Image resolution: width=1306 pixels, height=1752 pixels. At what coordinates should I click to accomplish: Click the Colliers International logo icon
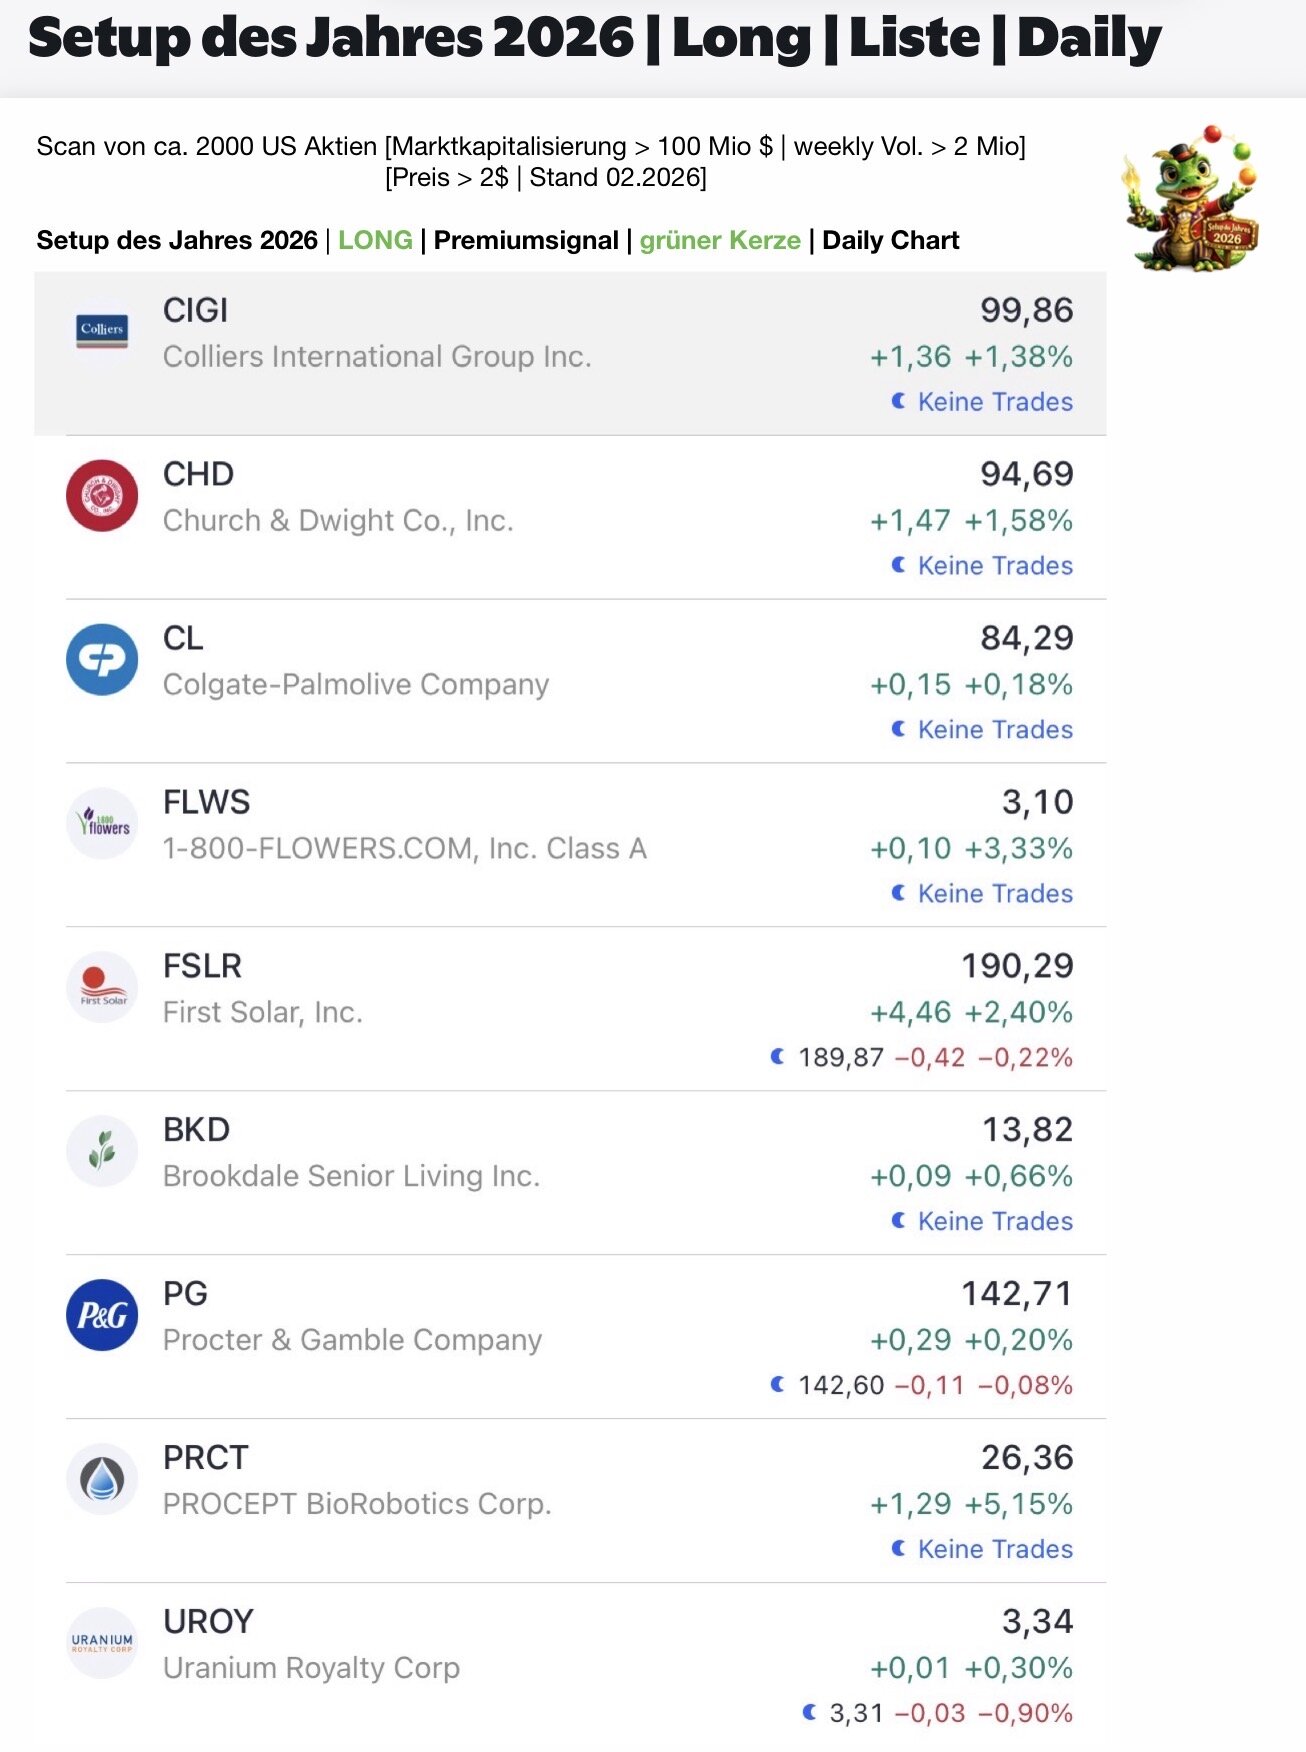[102, 331]
